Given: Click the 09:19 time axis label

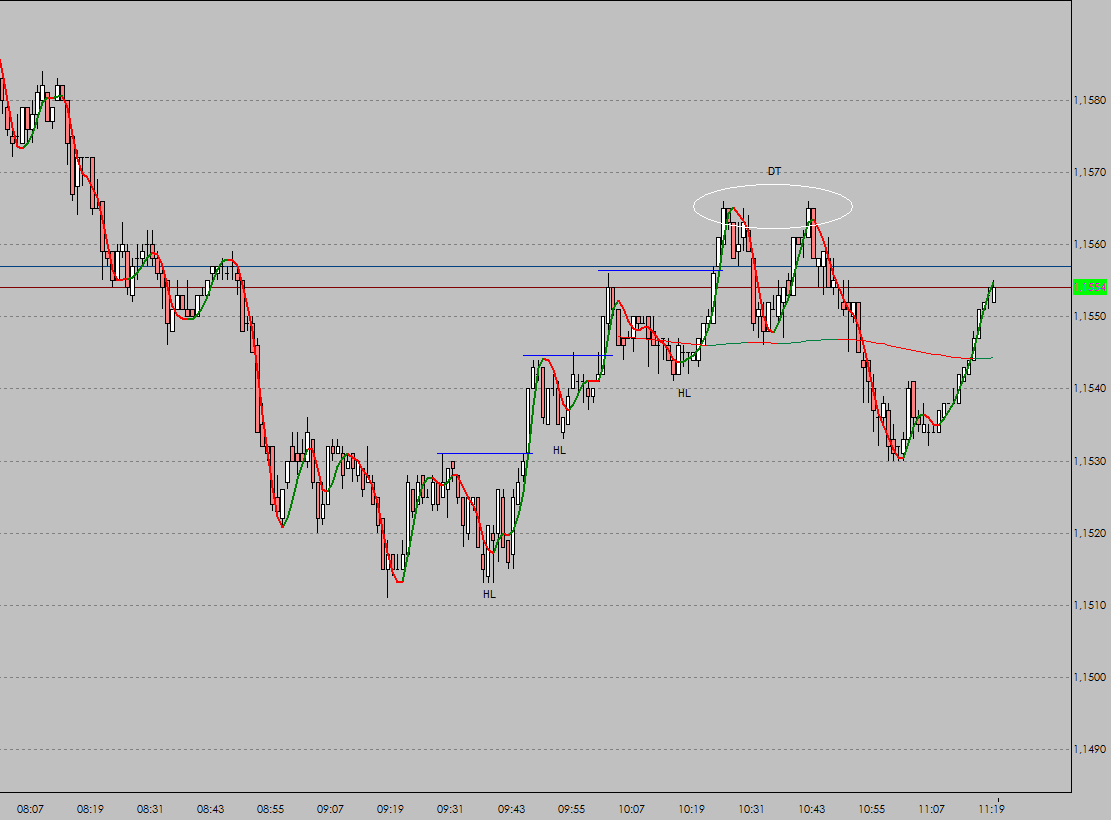Looking at the screenshot, I should (x=390, y=809).
